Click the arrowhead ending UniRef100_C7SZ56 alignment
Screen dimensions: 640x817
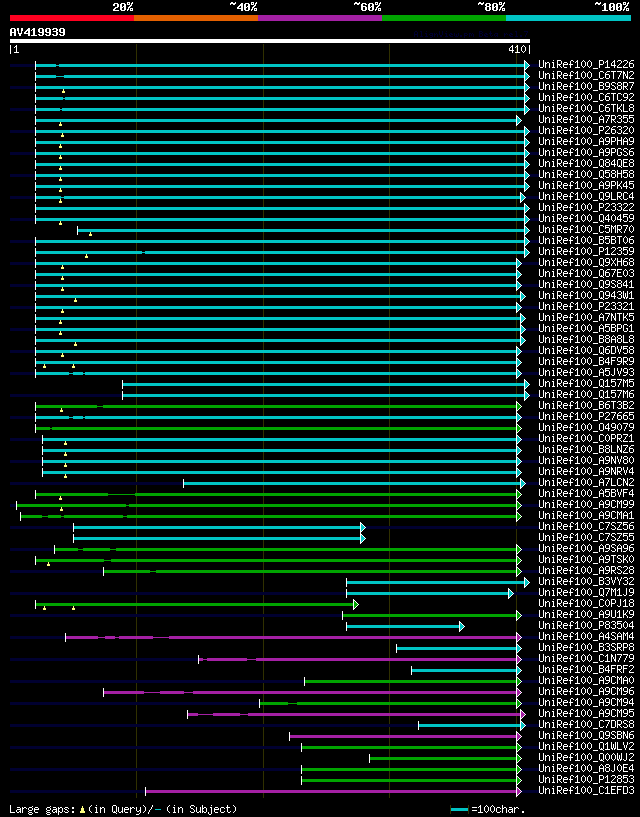(363, 527)
